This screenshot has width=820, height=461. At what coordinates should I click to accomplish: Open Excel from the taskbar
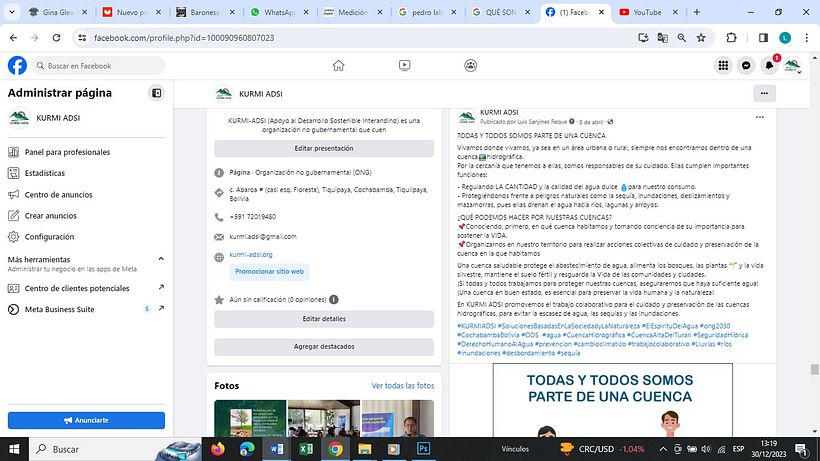tap(306, 449)
